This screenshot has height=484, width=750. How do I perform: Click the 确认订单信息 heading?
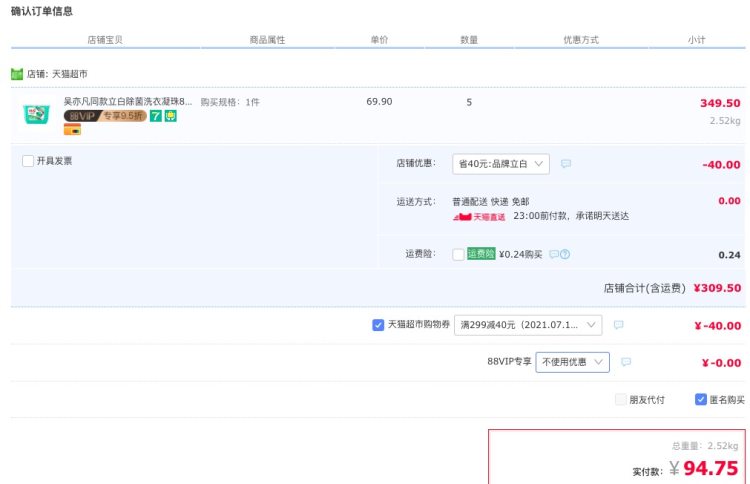pyautogui.click(x=42, y=11)
